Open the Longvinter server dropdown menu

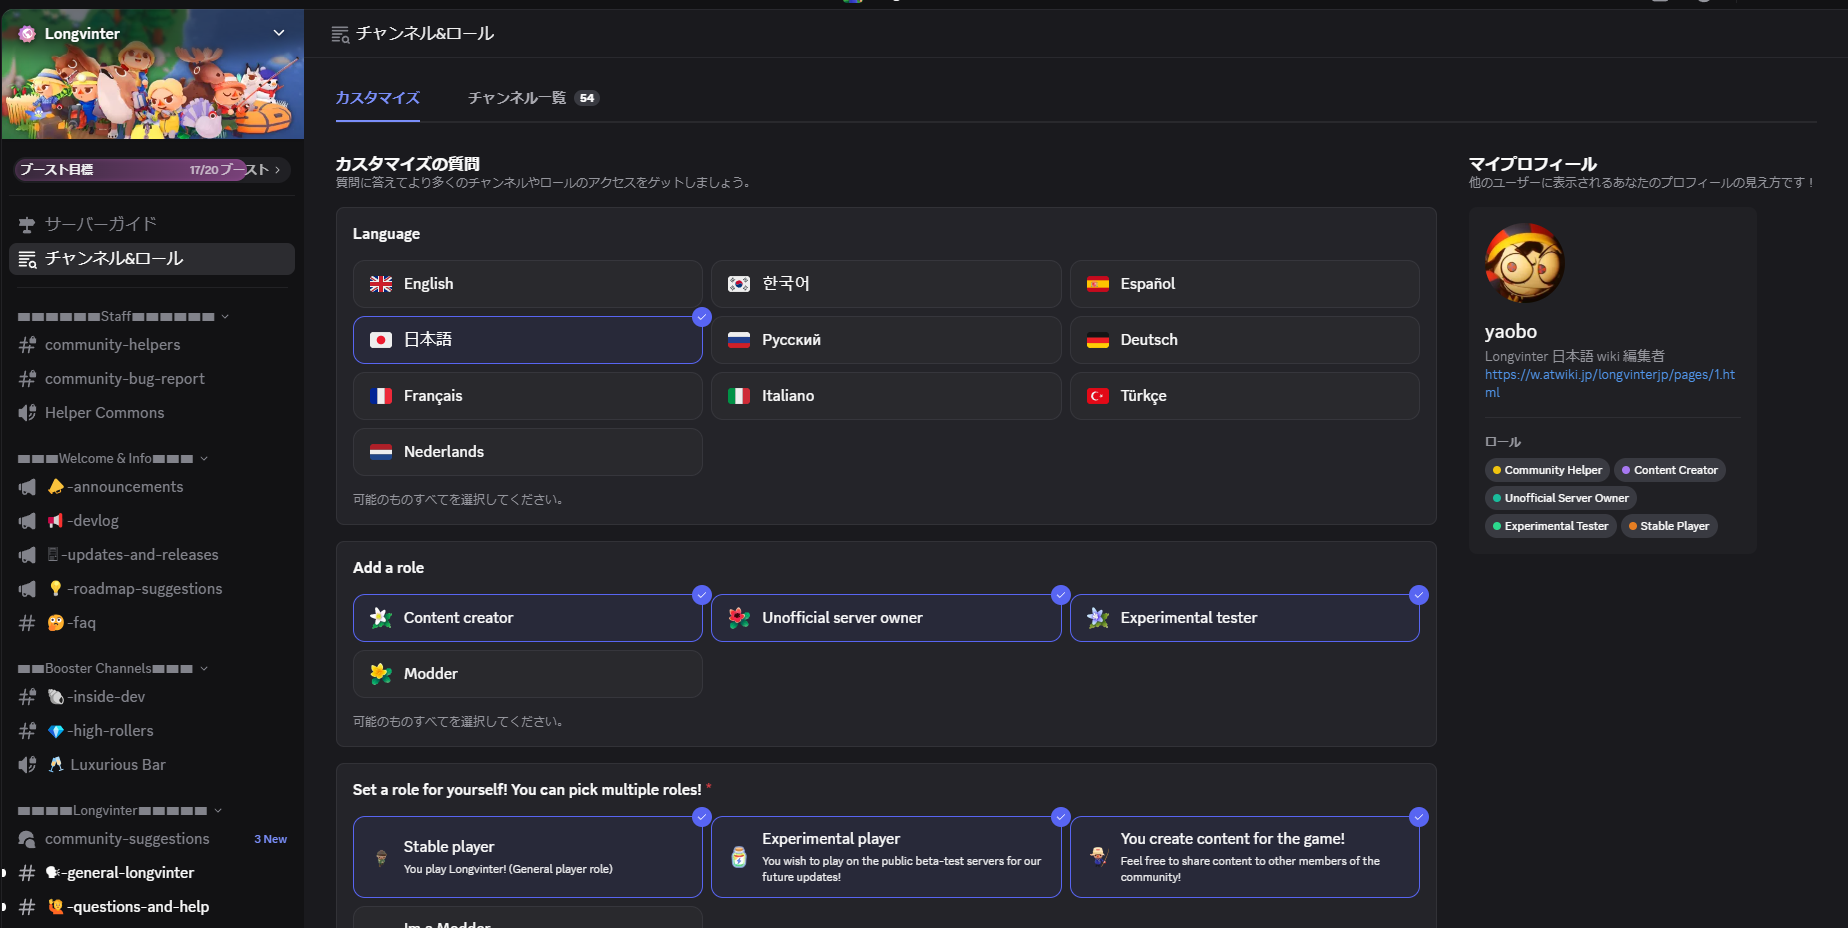(x=279, y=33)
